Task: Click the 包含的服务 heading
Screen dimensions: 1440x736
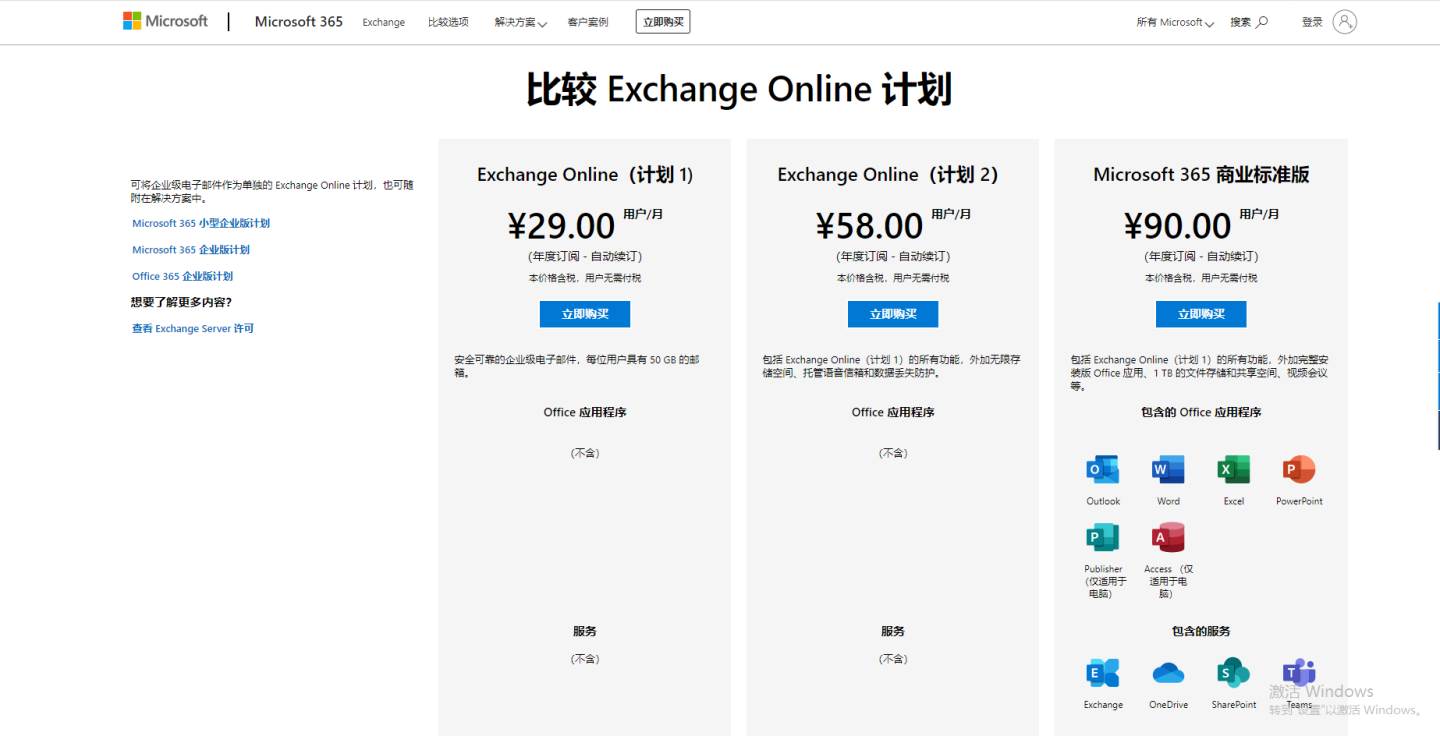Action: click(x=1201, y=631)
